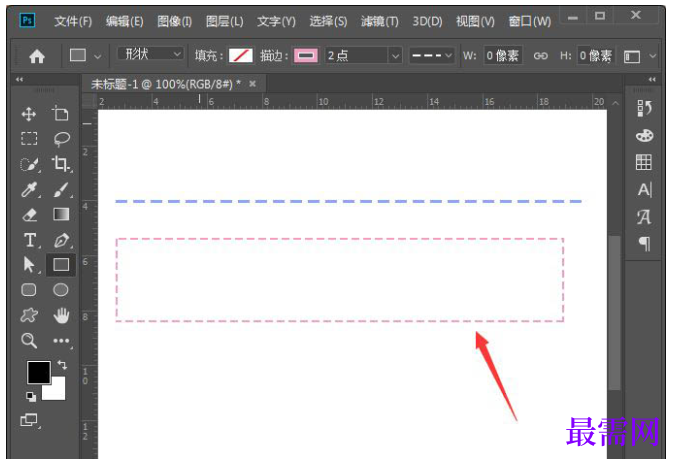Open the 文件(F) menu
678x463 pixels.
tap(73, 21)
